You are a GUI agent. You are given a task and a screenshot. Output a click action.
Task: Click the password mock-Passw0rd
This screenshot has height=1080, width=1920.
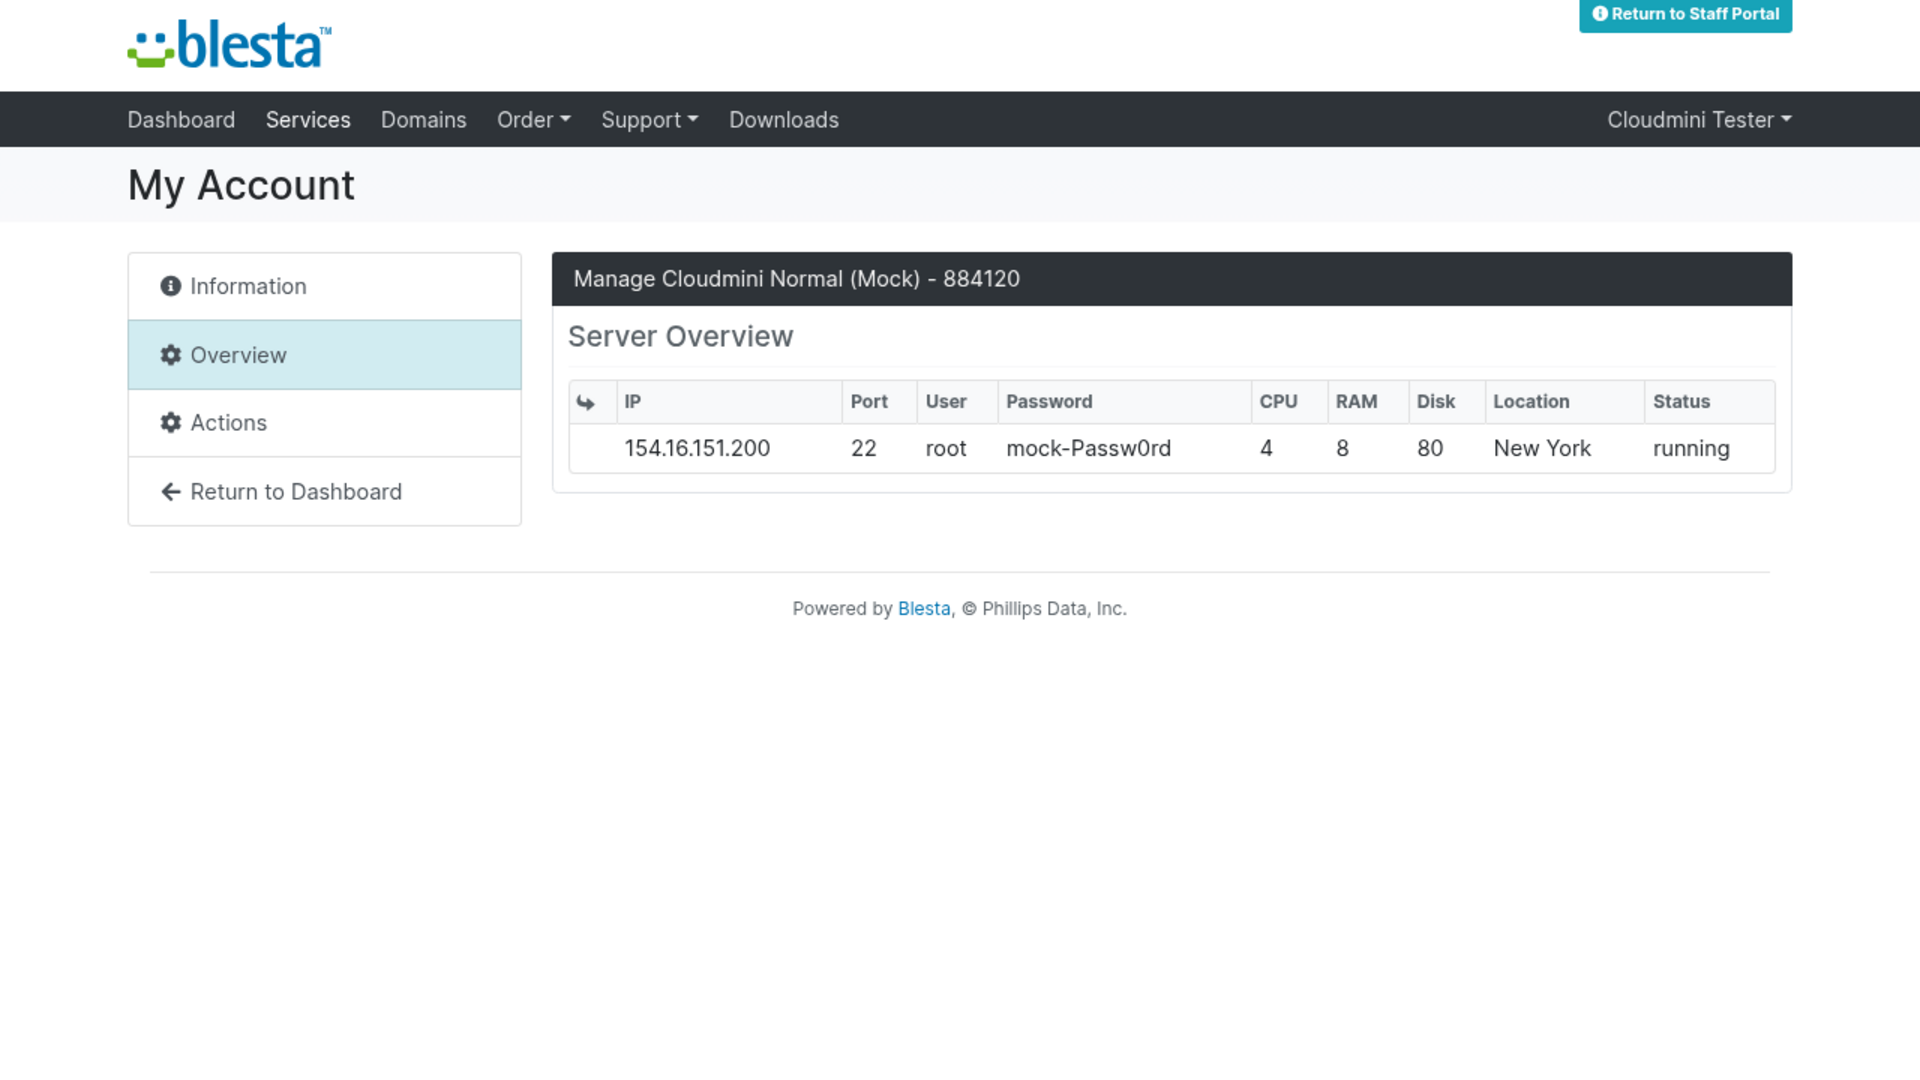1088,449
